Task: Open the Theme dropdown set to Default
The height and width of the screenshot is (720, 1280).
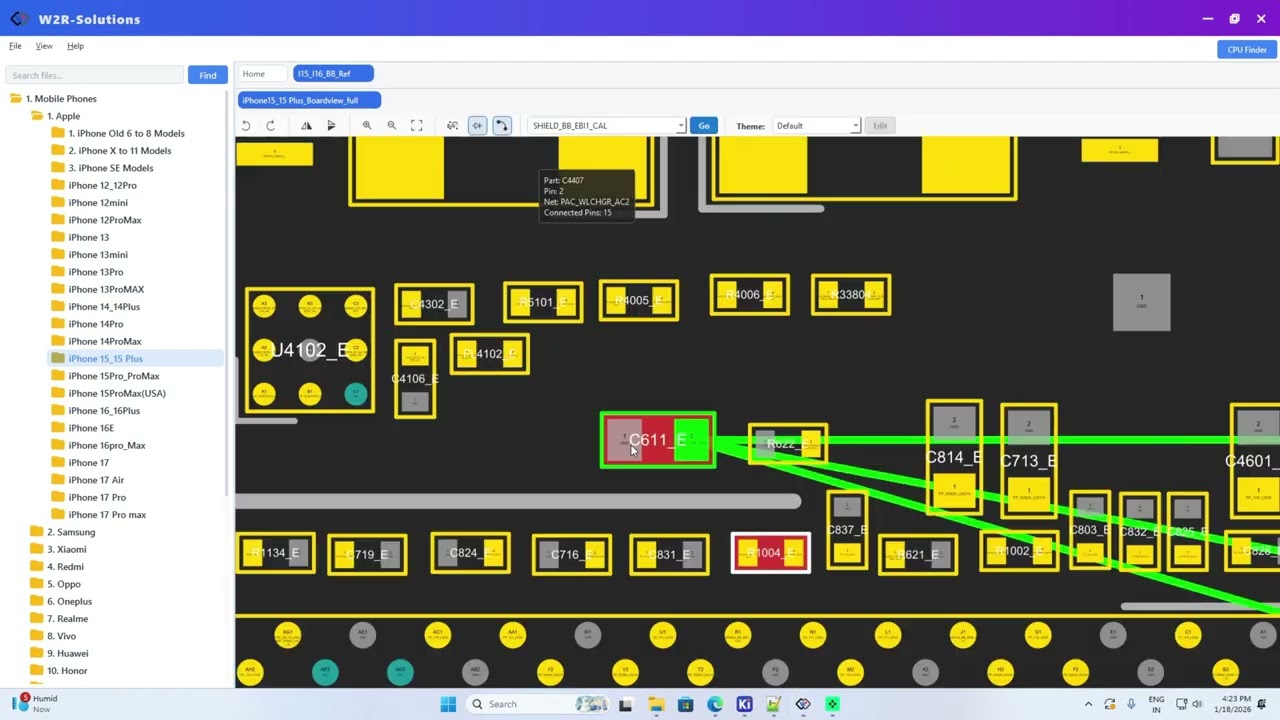Action: pos(817,126)
